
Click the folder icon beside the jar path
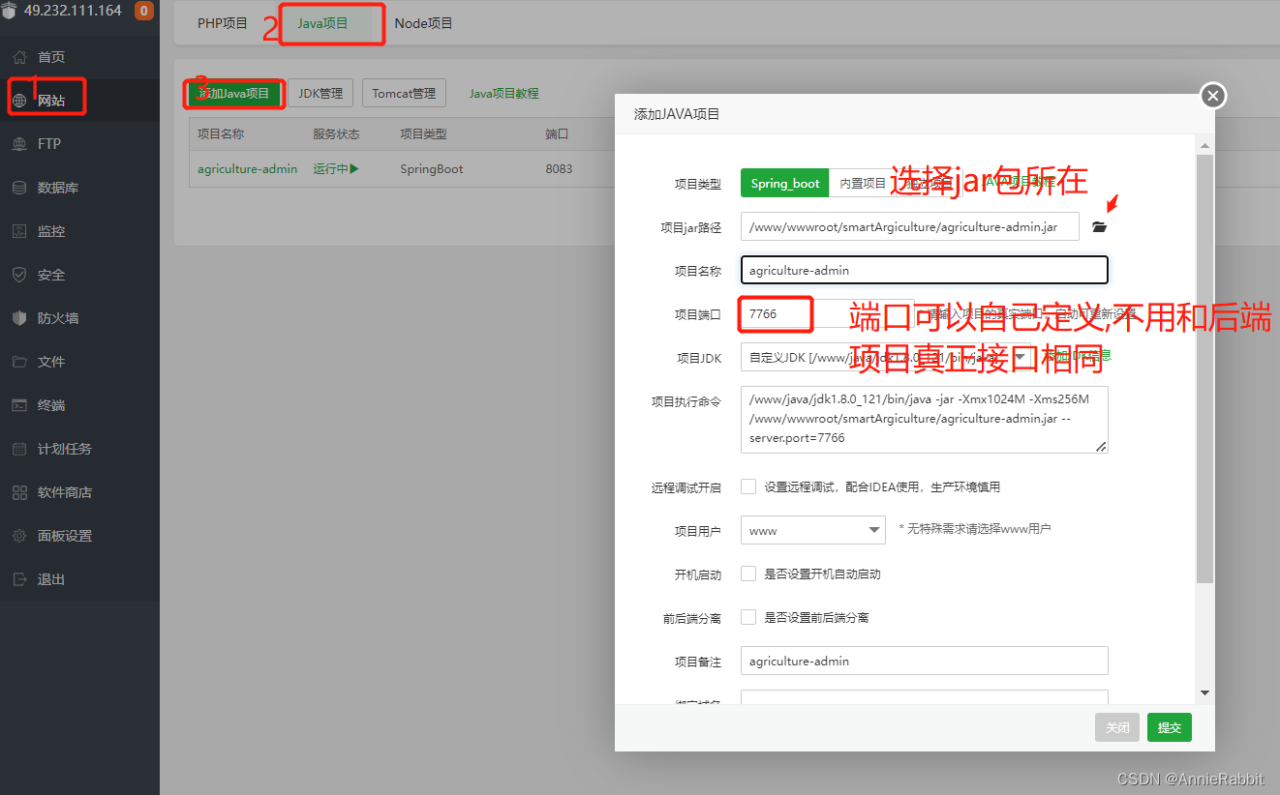coord(1098,226)
